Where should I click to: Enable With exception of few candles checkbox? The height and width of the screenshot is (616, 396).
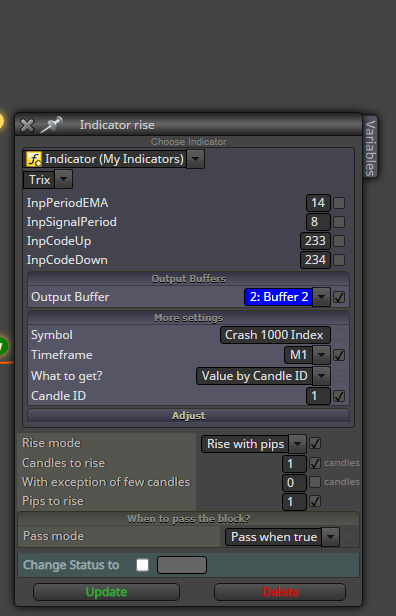(x=315, y=482)
